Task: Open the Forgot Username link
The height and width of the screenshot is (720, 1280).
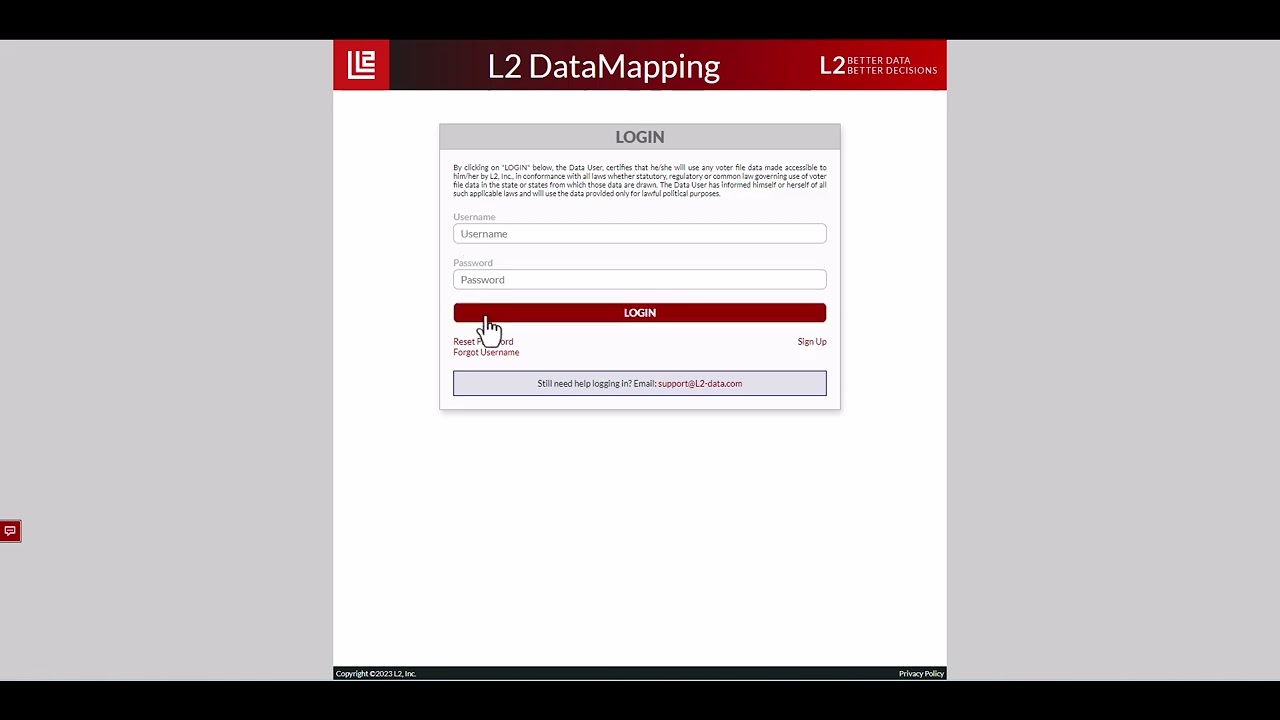Action: 486,352
